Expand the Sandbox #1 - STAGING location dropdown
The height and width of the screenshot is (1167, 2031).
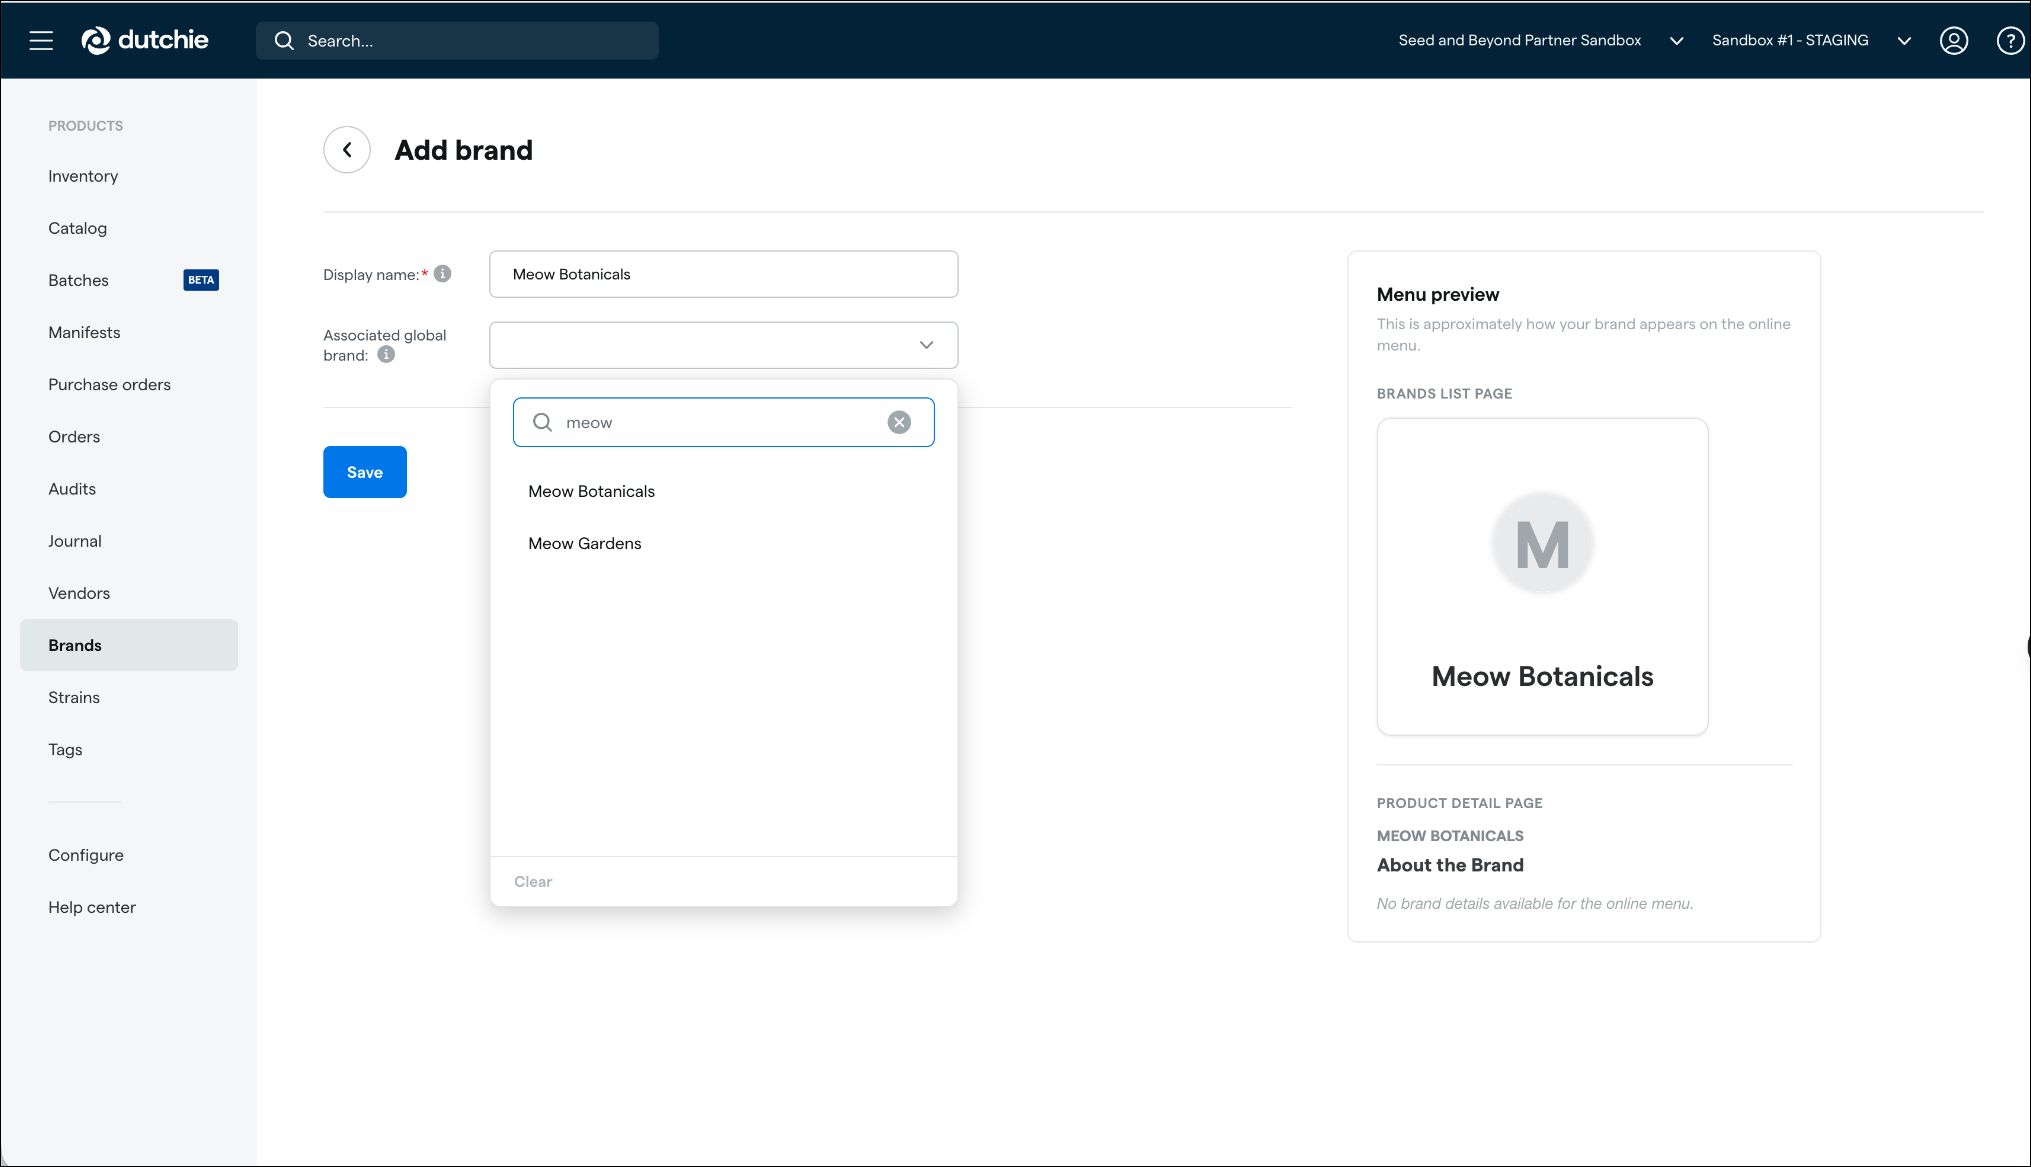coord(1904,41)
